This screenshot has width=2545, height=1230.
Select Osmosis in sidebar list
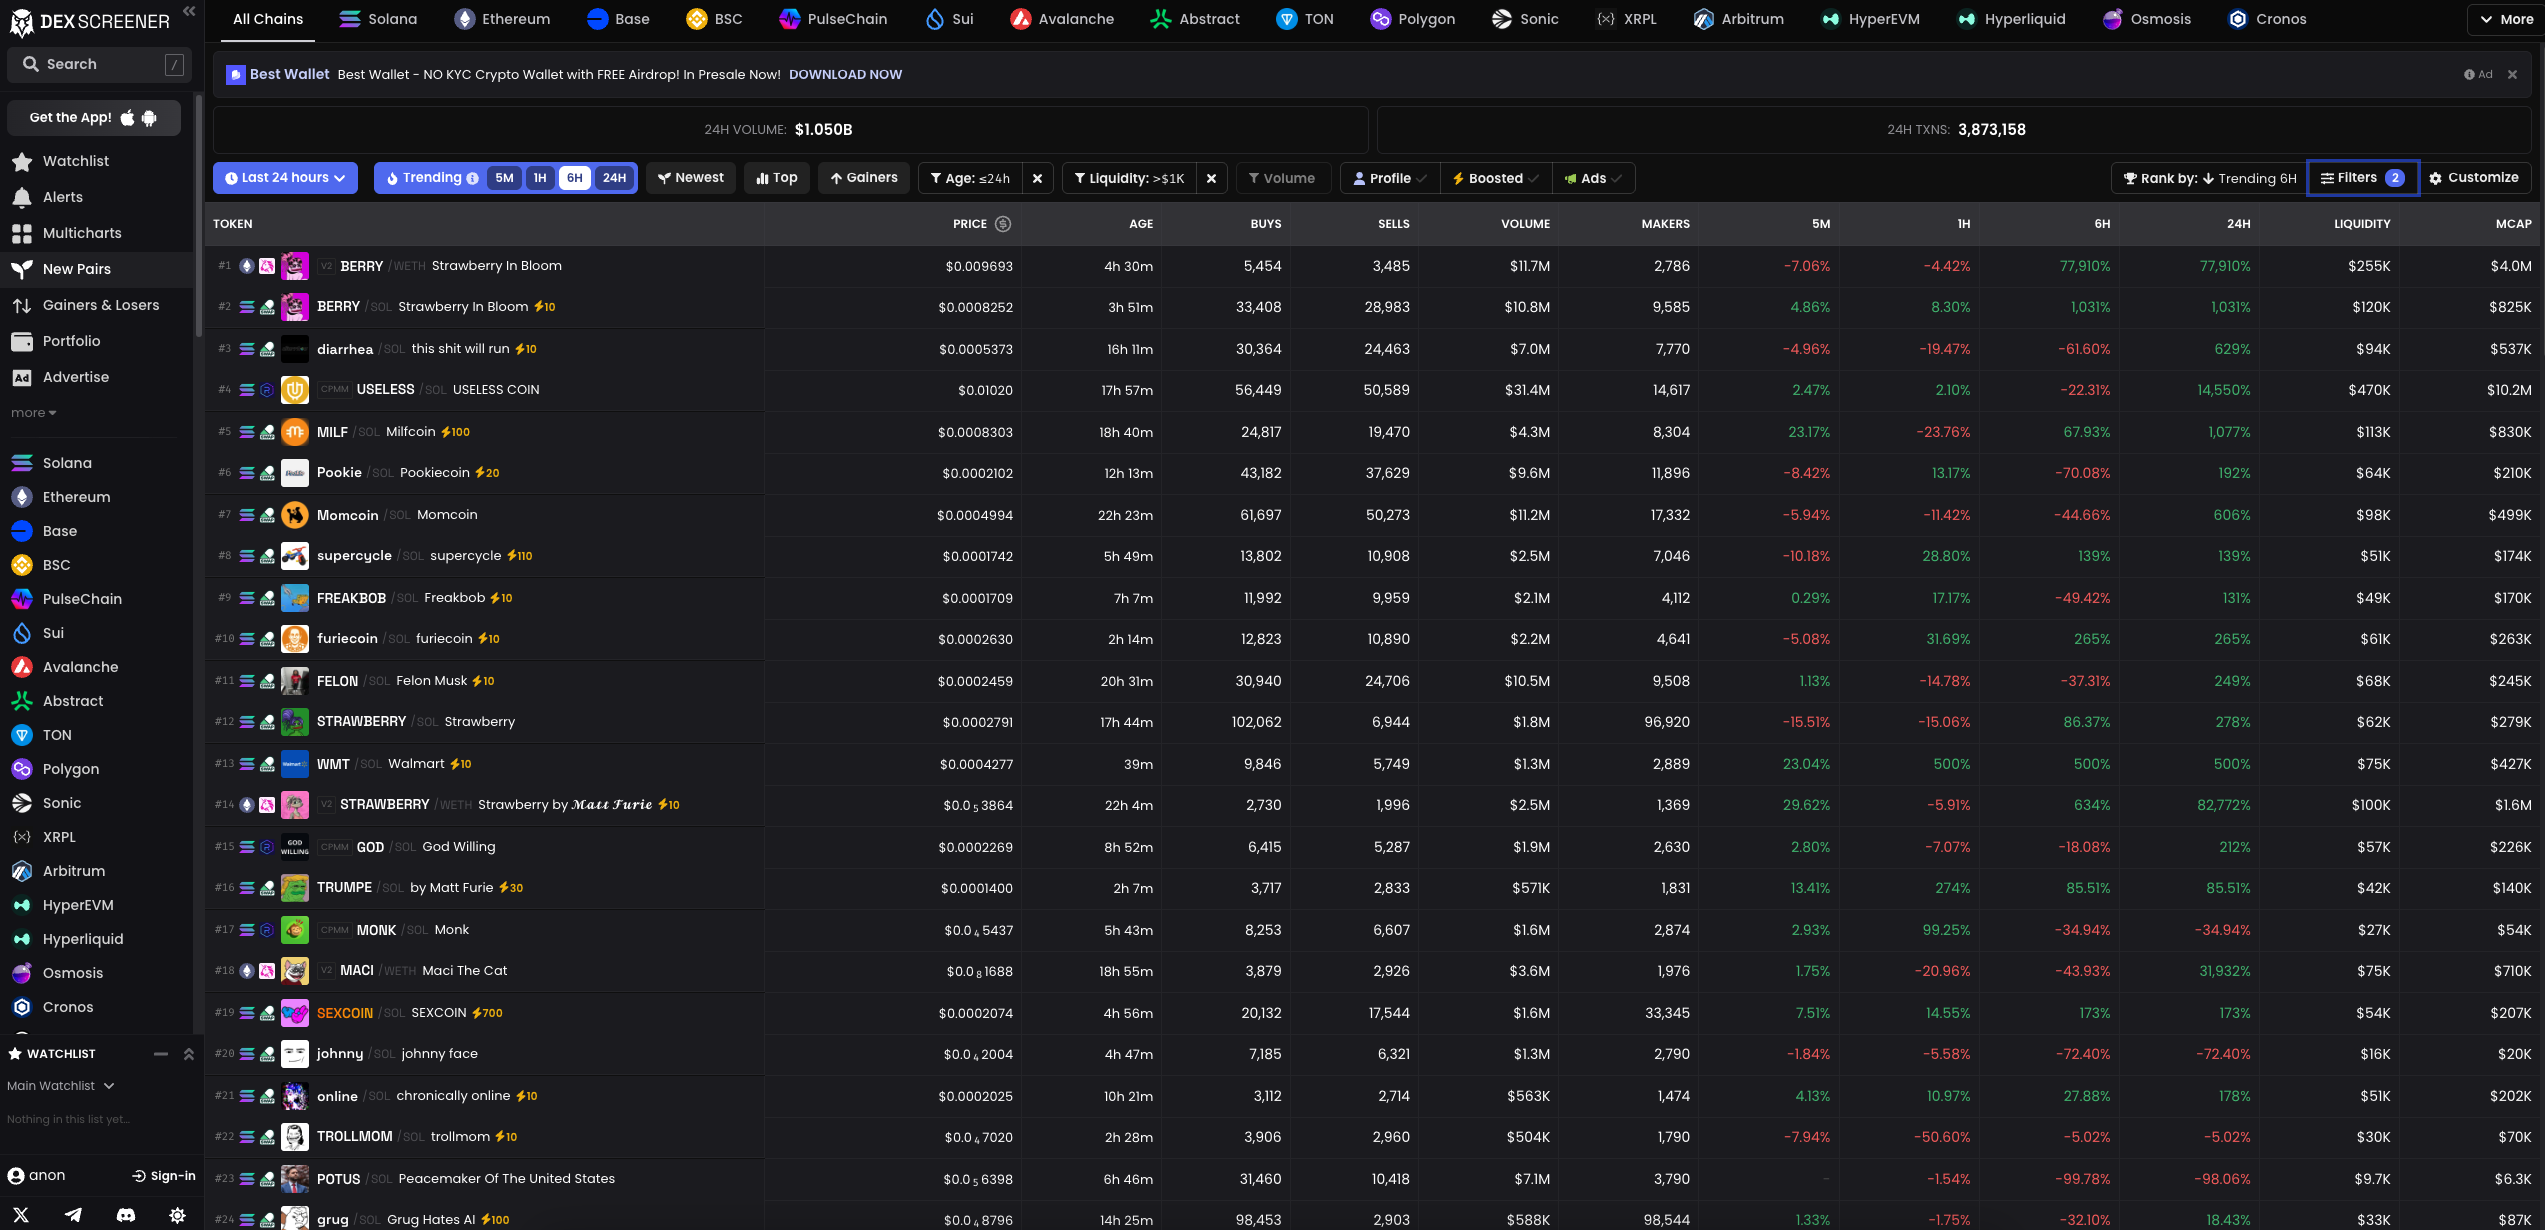click(x=97, y=973)
